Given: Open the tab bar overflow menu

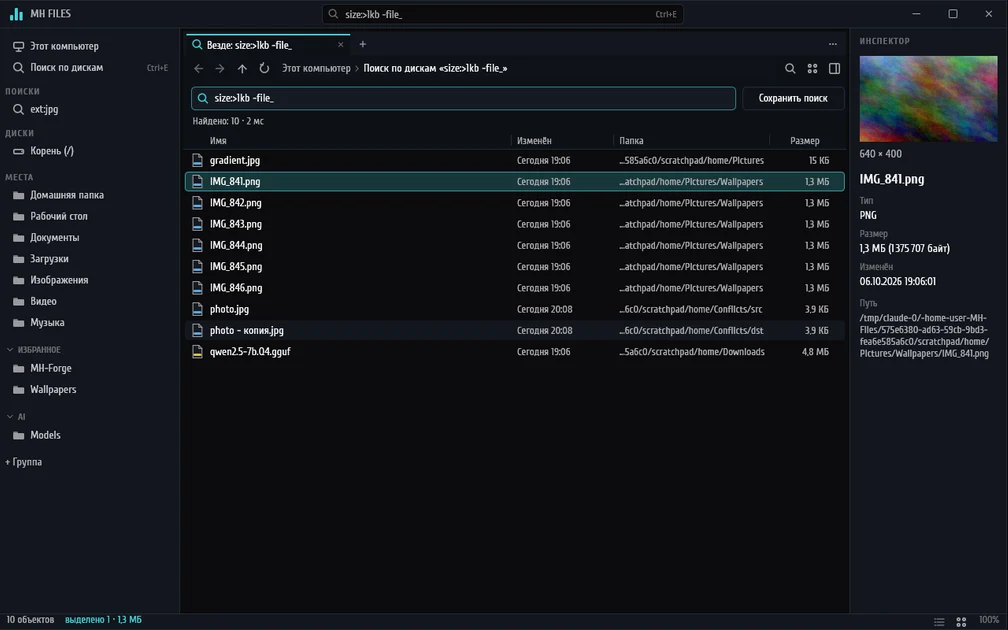Looking at the screenshot, I should pyautogui.click(x=832, y=44).
